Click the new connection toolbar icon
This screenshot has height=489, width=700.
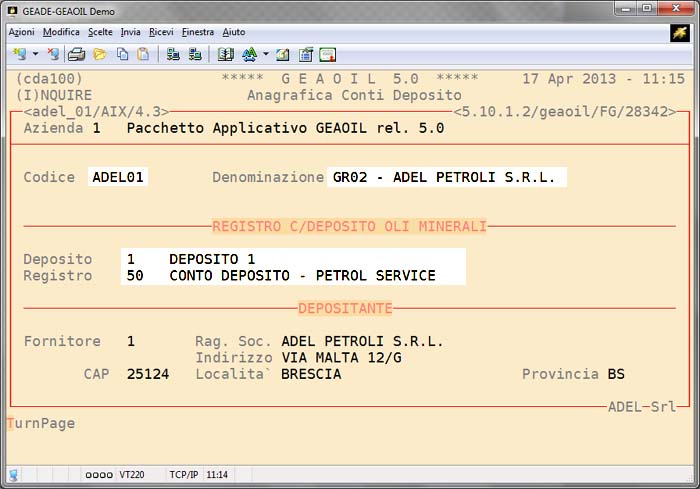pos(19,54)
